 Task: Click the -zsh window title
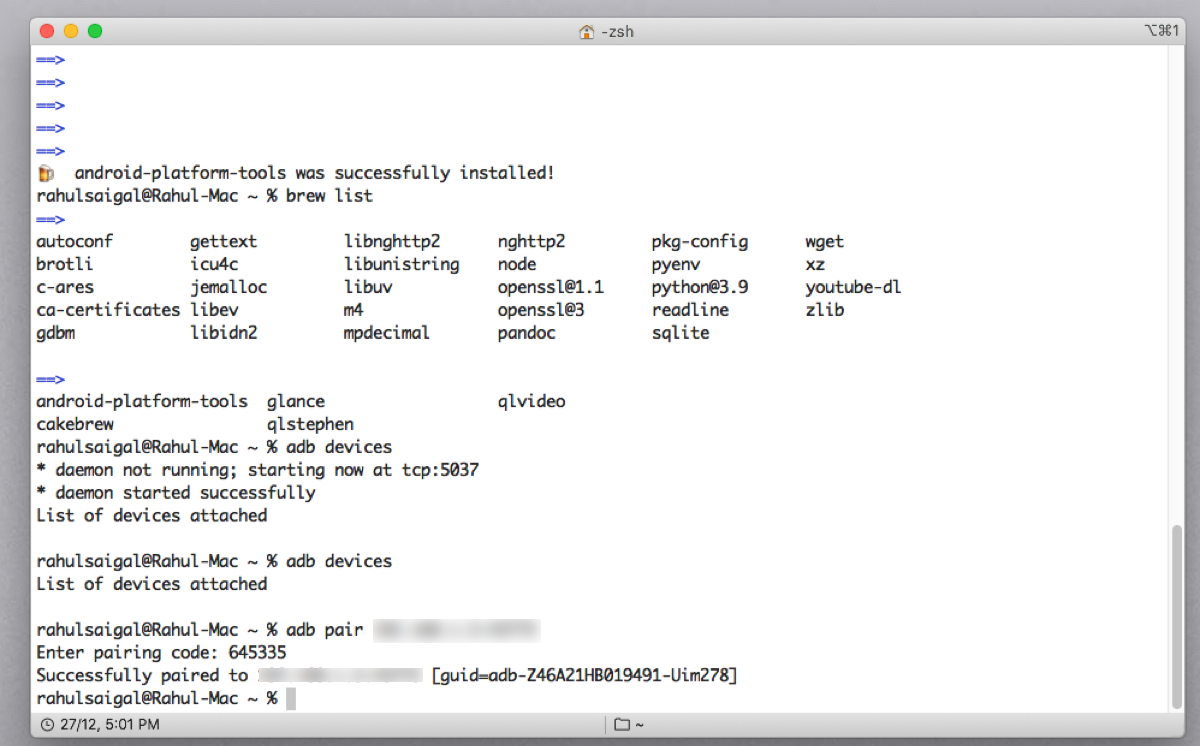[x=617, y=31]
